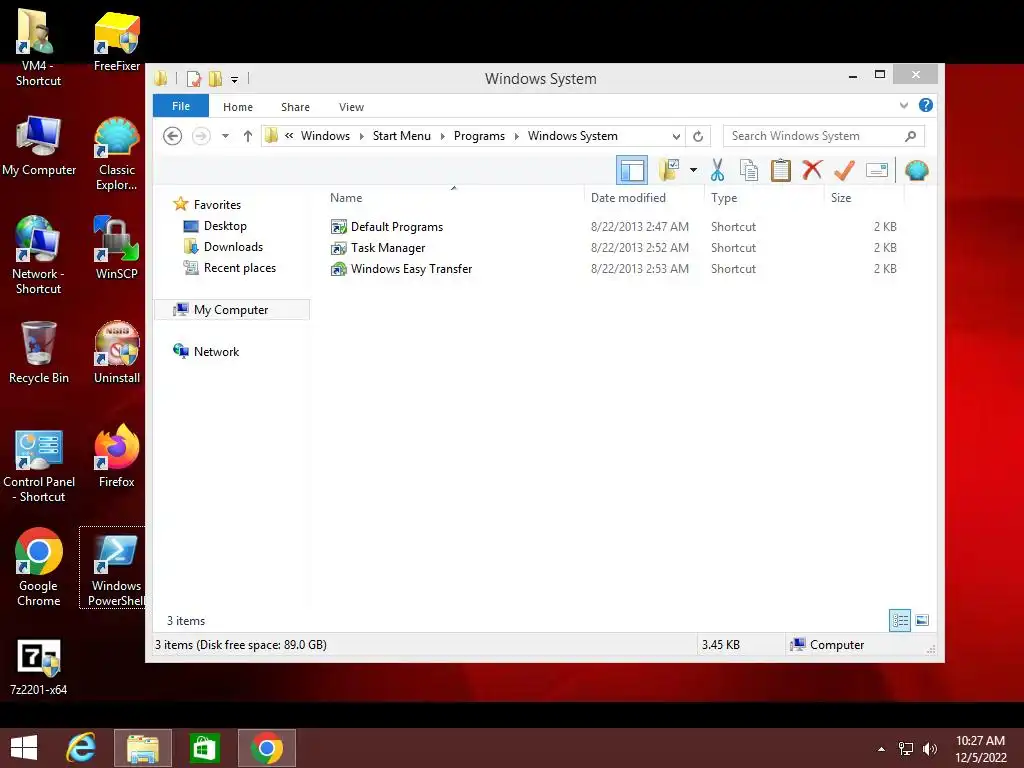This screenshot has width=1024, height=768.
Task: Switch to the View ribbon tab
Action: click(x=351, y=106)
